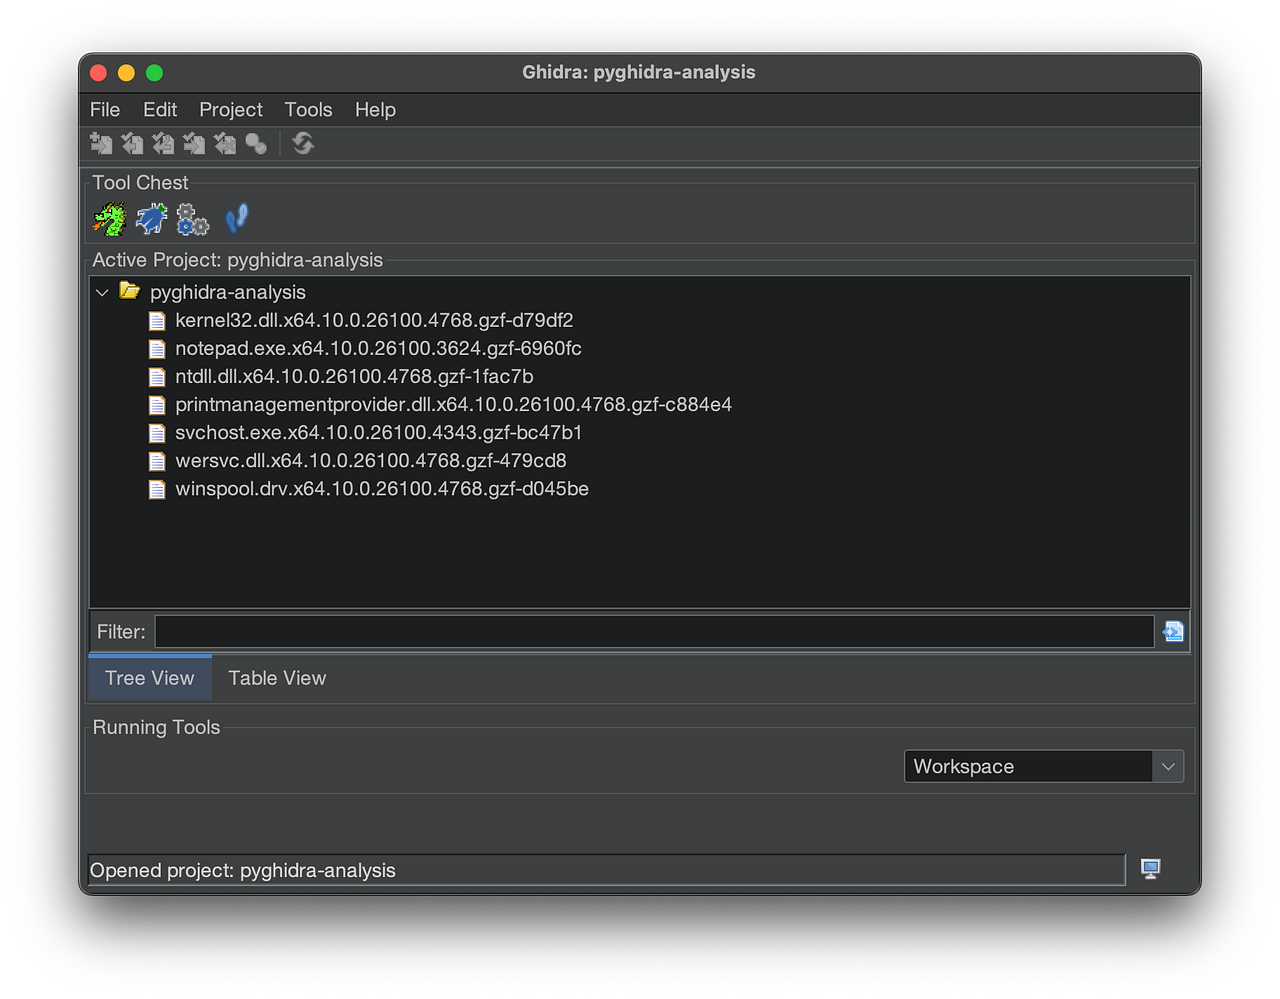
Task: Click the document icon beside svchost.exe
Action: 157,433
